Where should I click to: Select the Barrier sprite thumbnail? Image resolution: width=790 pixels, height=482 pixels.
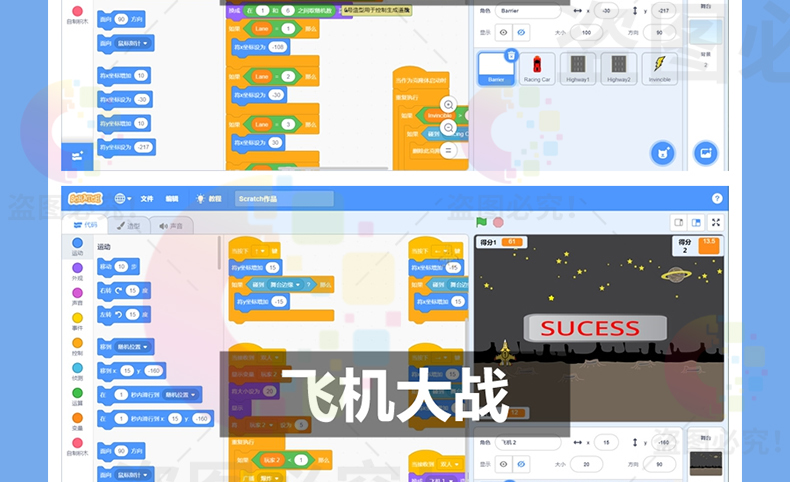496,68
